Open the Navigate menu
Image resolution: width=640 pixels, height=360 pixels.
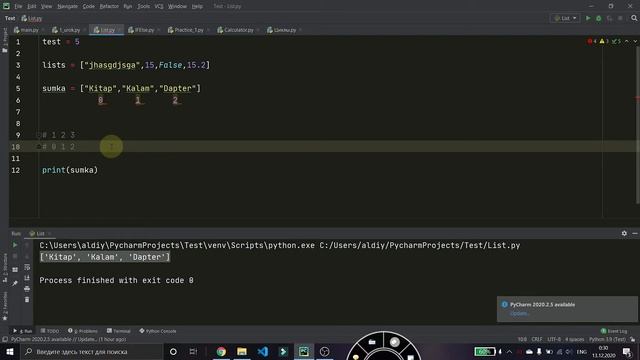click(x=67, y=6)
